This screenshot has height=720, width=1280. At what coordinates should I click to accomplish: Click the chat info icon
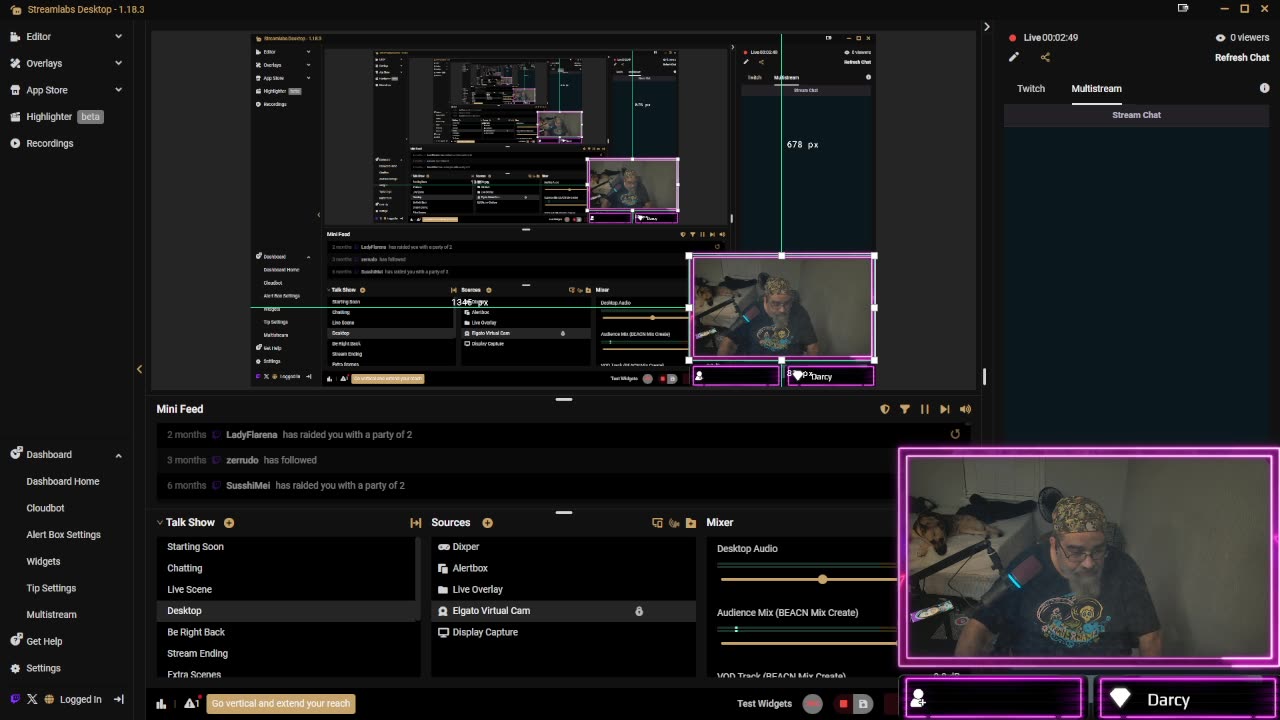pyautogui.click(x=1264, y=88)
